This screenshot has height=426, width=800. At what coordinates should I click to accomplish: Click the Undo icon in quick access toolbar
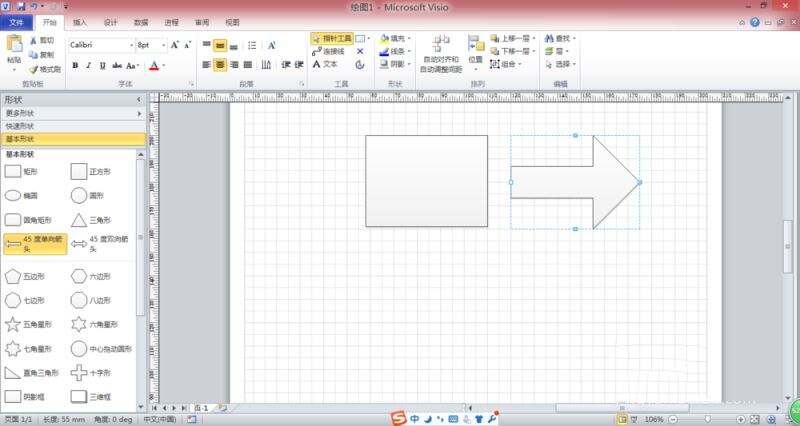[34, 7]
